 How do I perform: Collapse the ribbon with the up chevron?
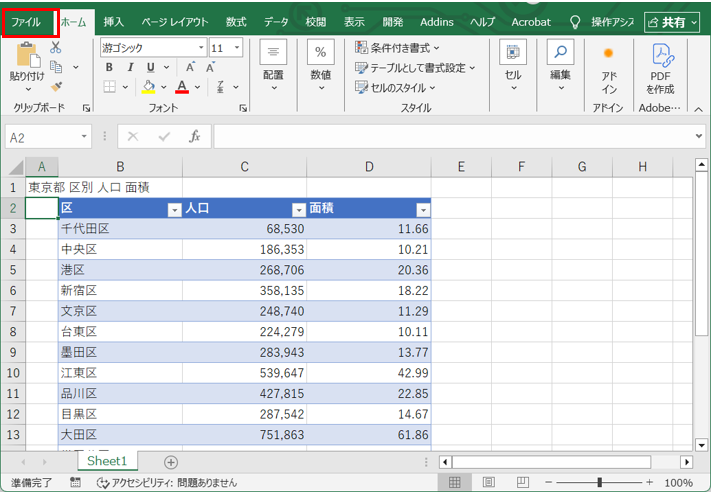pyautogui.click(x=699, y=109)
